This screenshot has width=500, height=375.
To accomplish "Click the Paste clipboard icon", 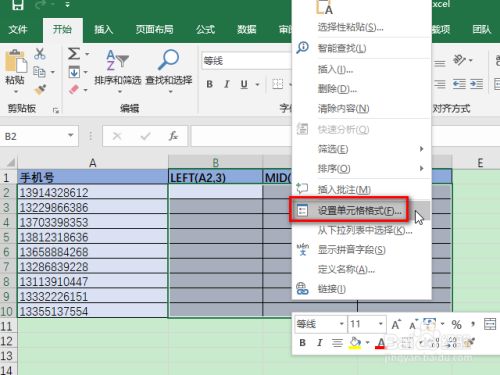I will [x=15, y=61].
